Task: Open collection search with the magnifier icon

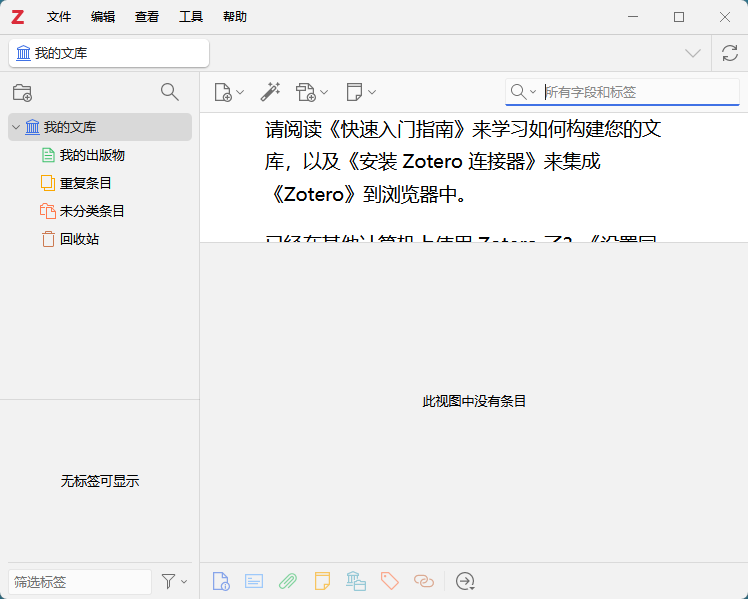Action: coord(169,92)
